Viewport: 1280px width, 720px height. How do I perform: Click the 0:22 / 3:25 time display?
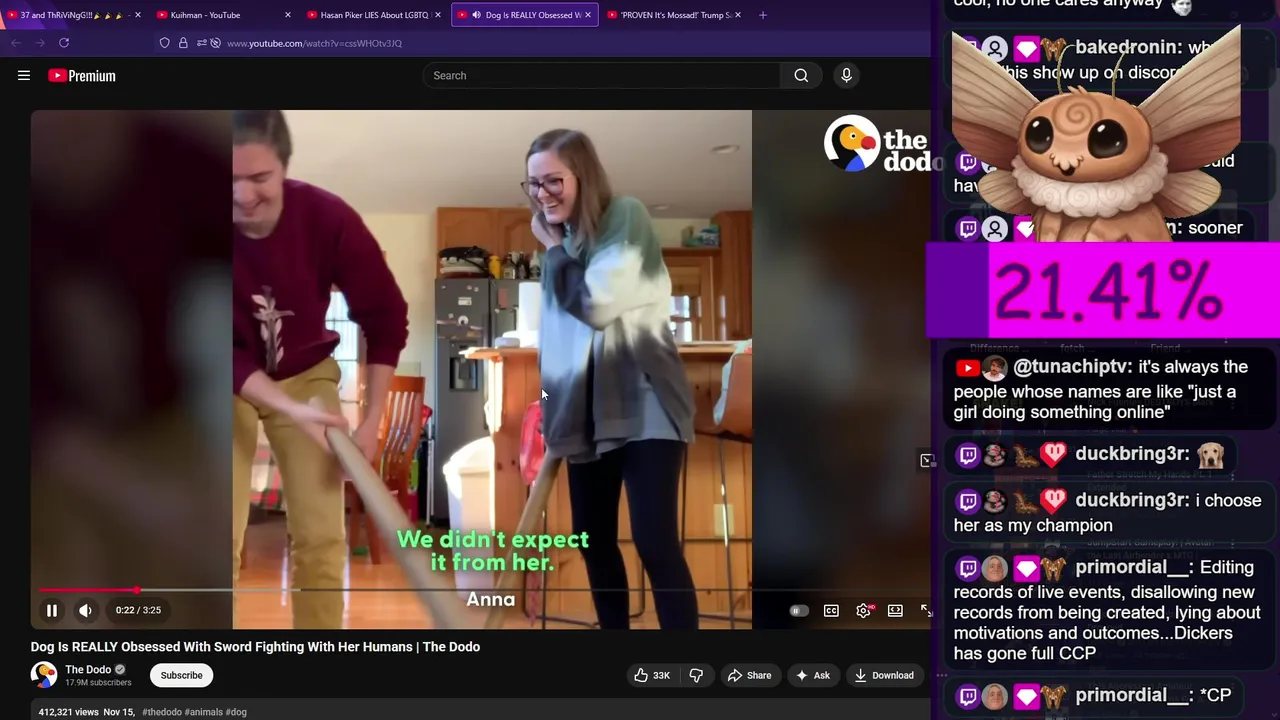[x=138, y=610]
